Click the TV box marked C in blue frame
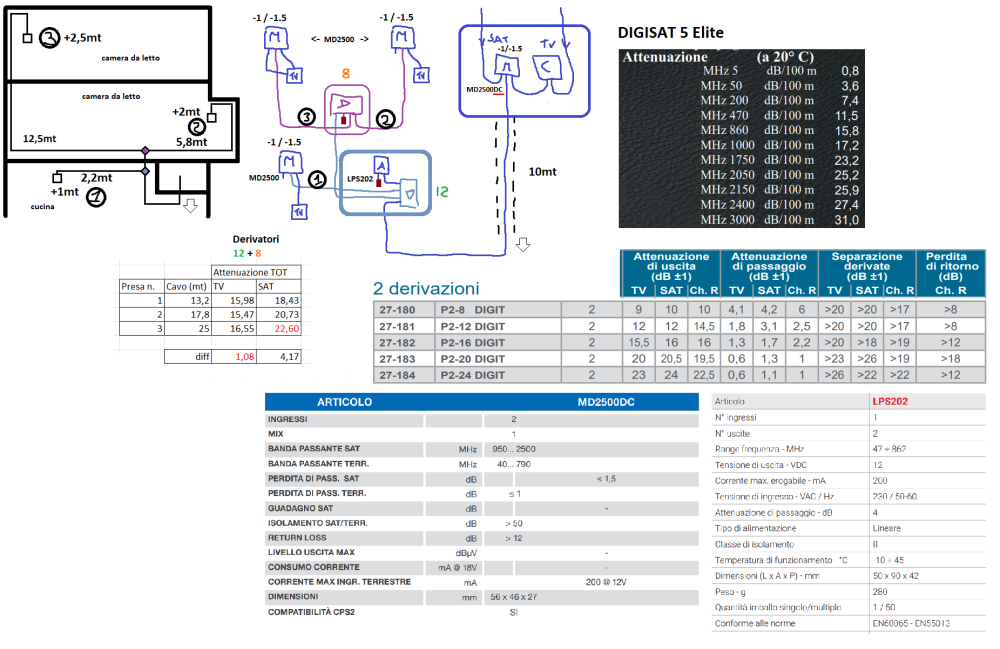The height and width of the screenshot is (649, 1000). tap(548, 66)
